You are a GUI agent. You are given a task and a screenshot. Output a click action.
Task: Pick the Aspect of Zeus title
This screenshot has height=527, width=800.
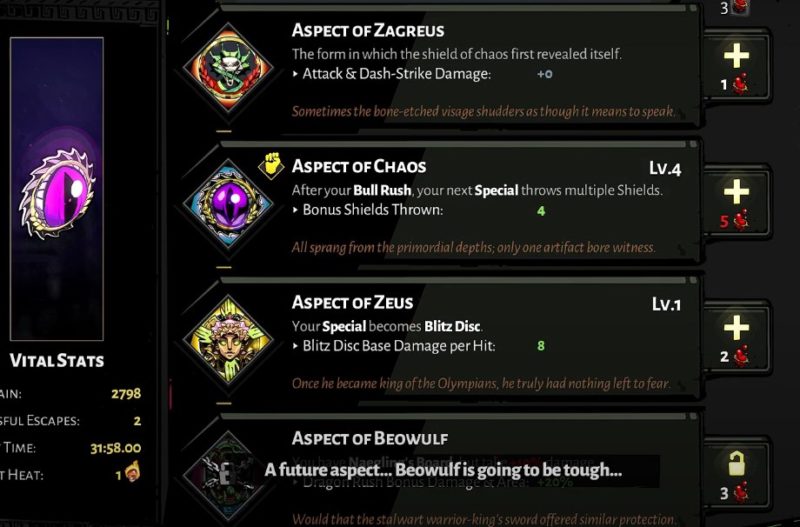(352, 302)
